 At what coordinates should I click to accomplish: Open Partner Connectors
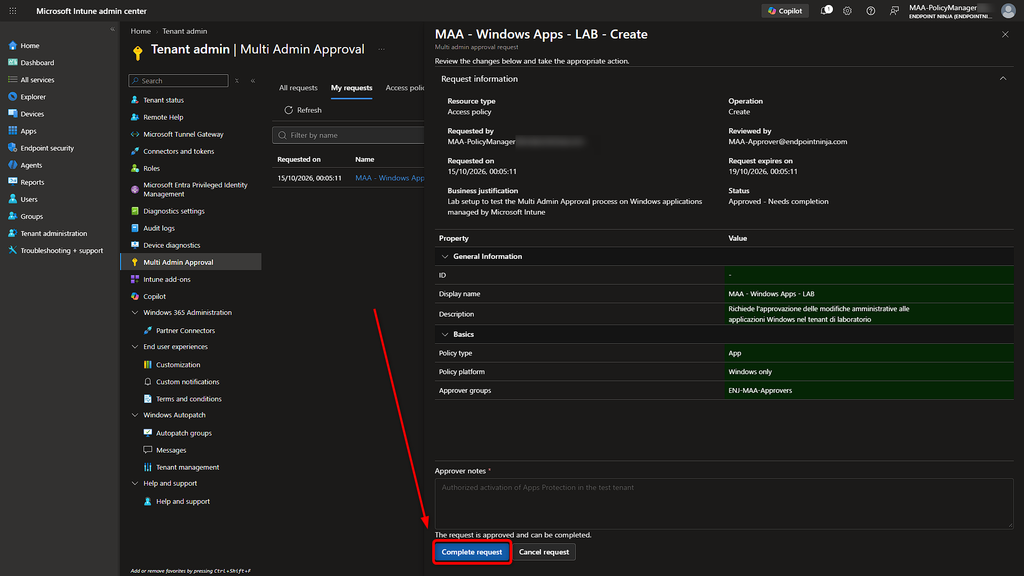point(185,330)
